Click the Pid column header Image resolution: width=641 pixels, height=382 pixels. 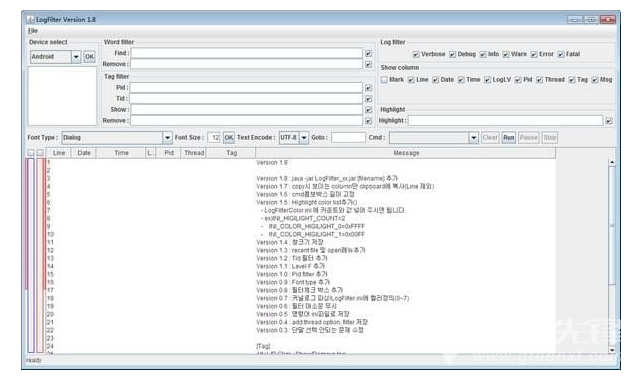(x=169, y=153)
